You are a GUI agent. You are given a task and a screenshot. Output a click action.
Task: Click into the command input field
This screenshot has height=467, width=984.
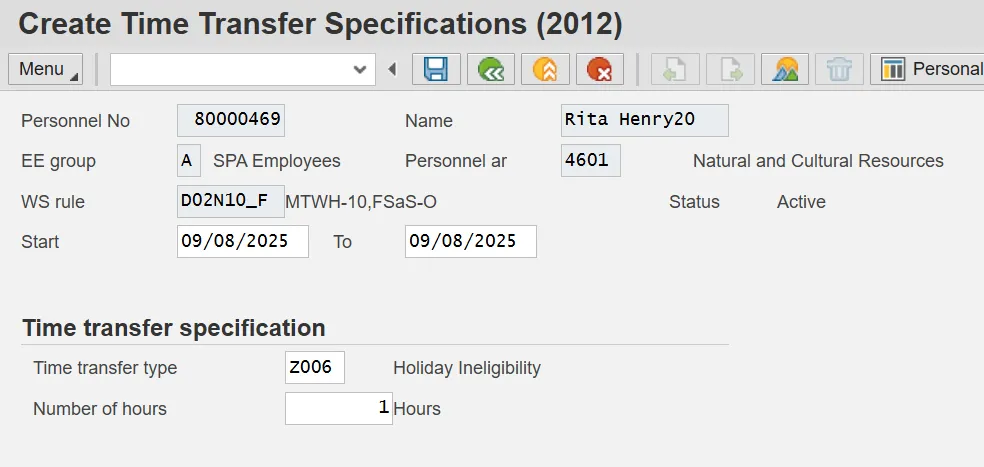click(x=230, y=69)
